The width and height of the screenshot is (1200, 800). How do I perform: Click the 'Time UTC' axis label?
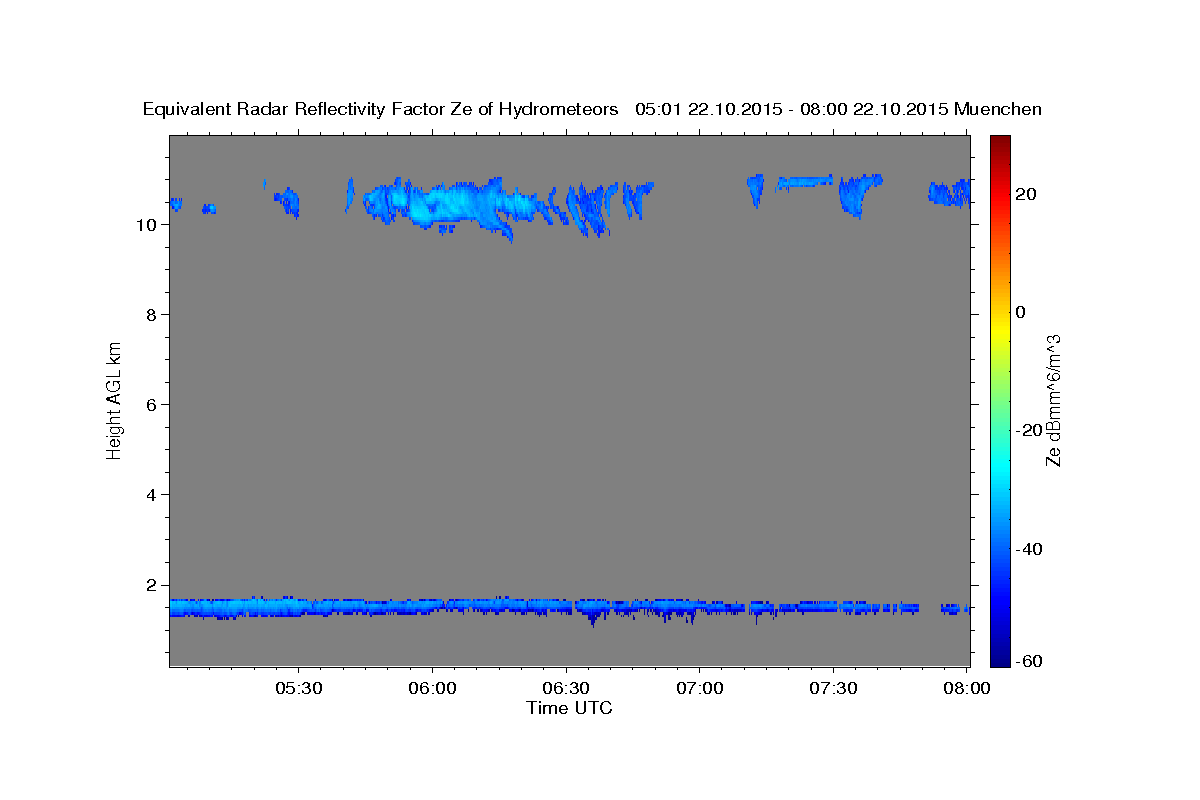coord(569,708)
